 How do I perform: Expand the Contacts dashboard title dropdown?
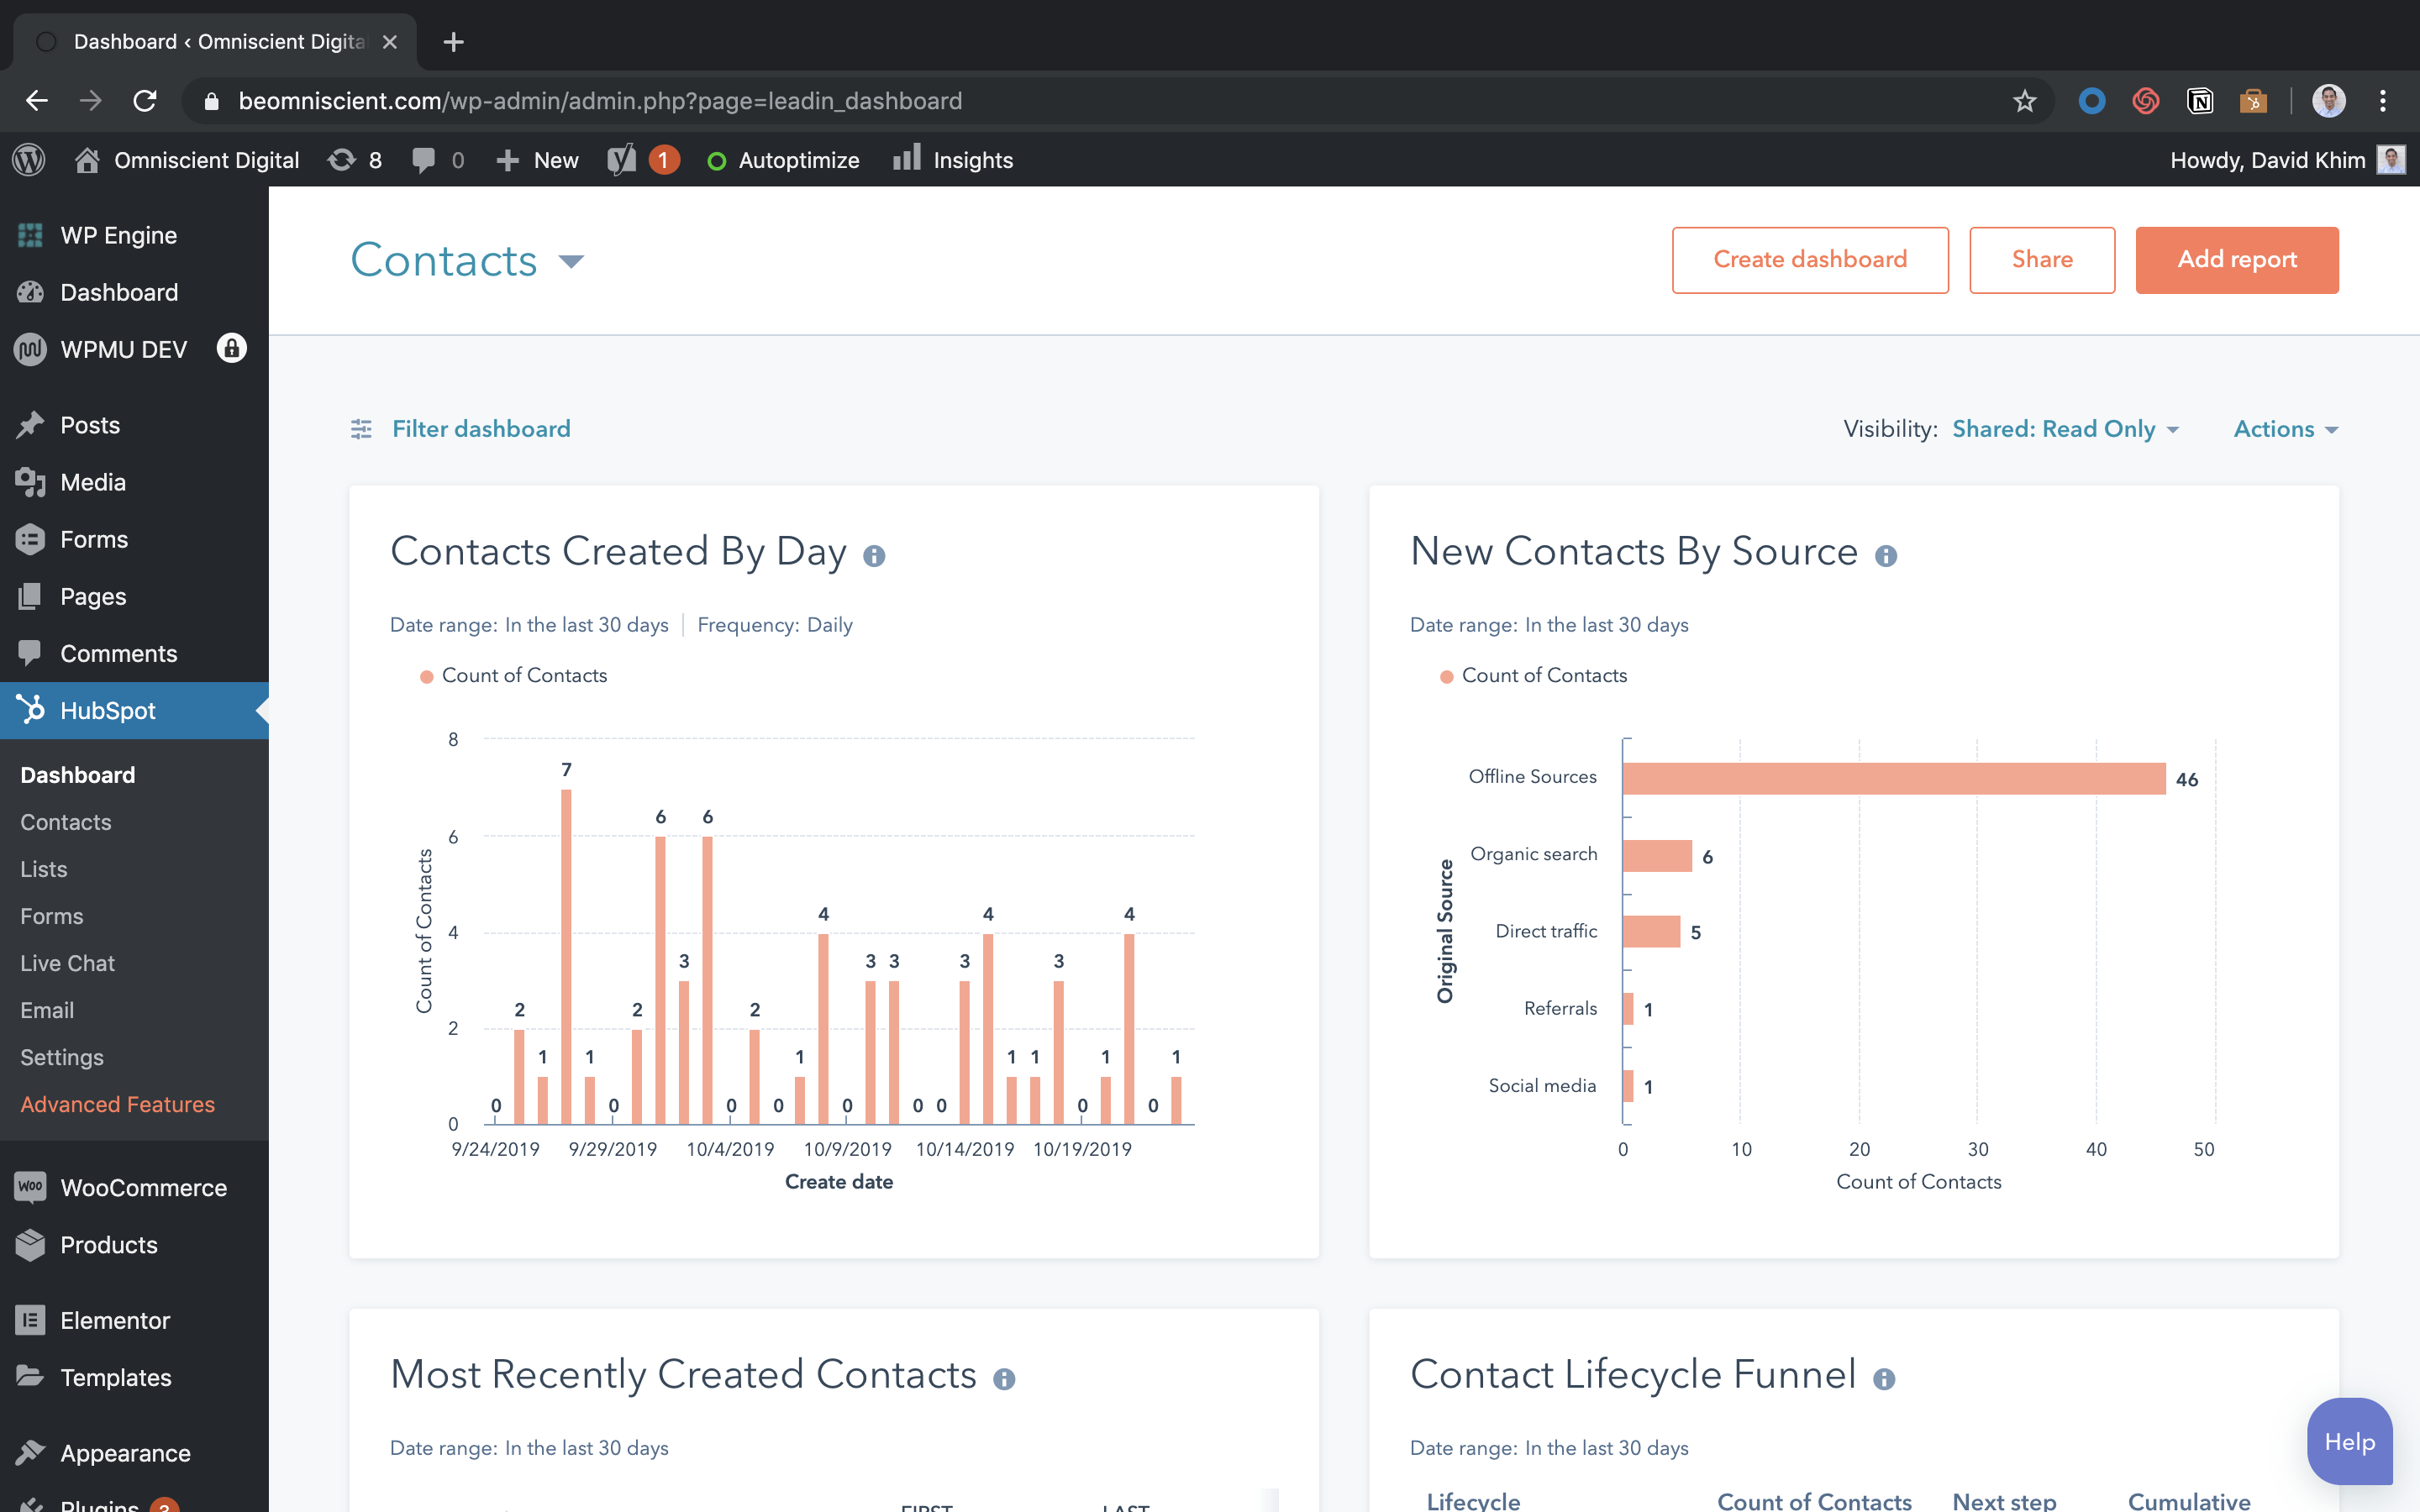571,262
